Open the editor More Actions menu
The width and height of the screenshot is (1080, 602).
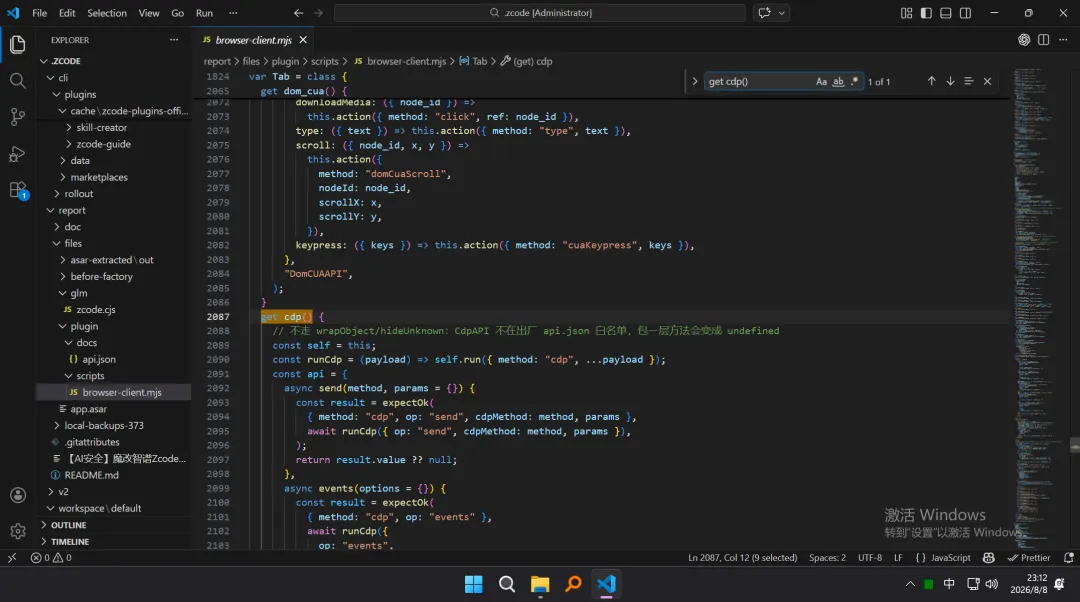tap(1063, 40)
